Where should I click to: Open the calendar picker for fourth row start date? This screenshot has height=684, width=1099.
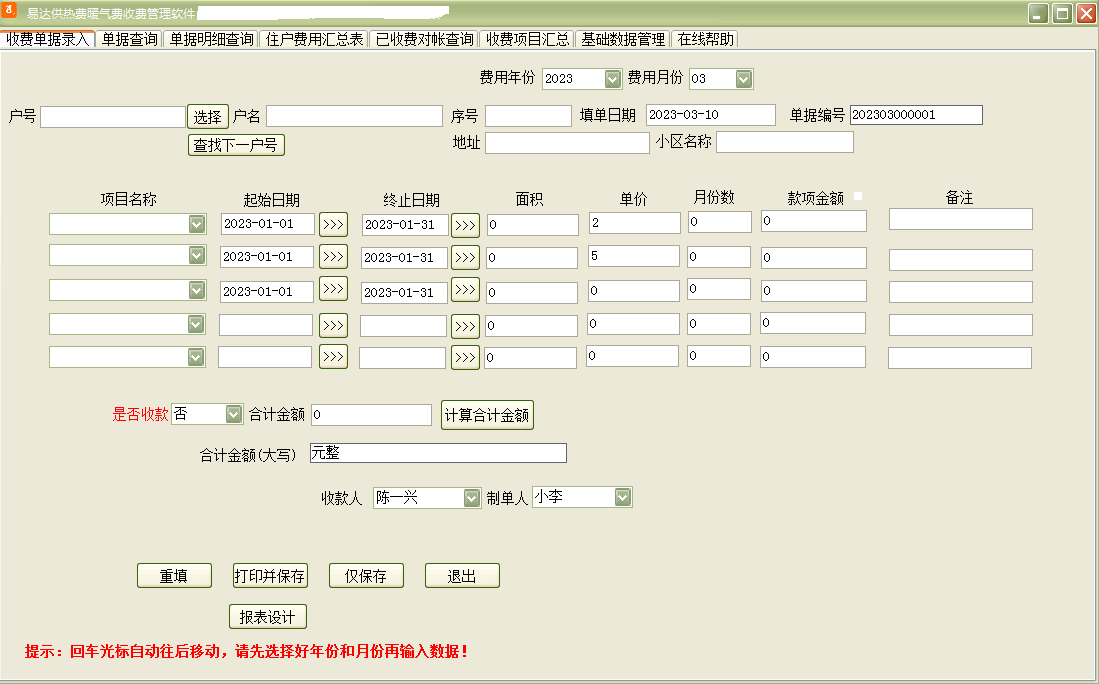click(x=333, y=323)
